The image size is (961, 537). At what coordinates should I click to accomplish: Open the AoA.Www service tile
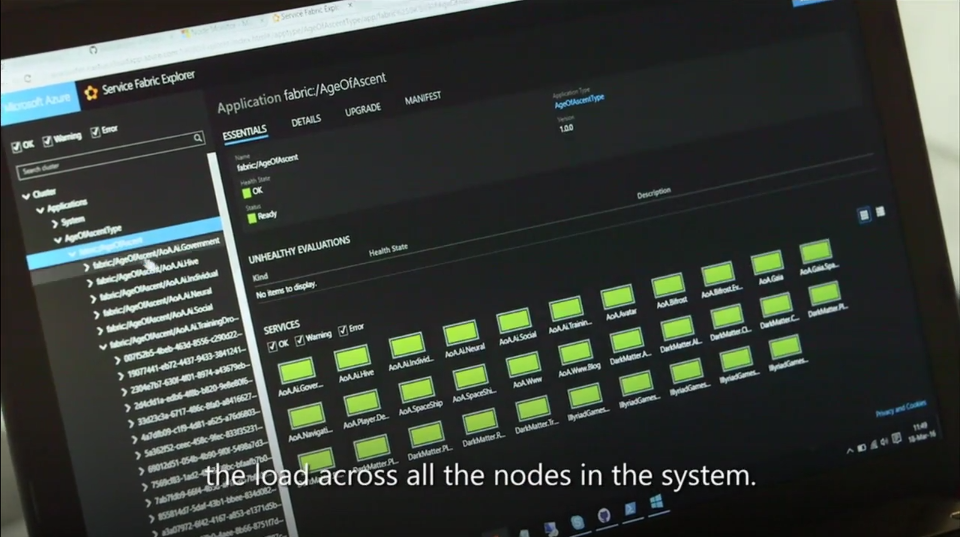coord(523,365)
